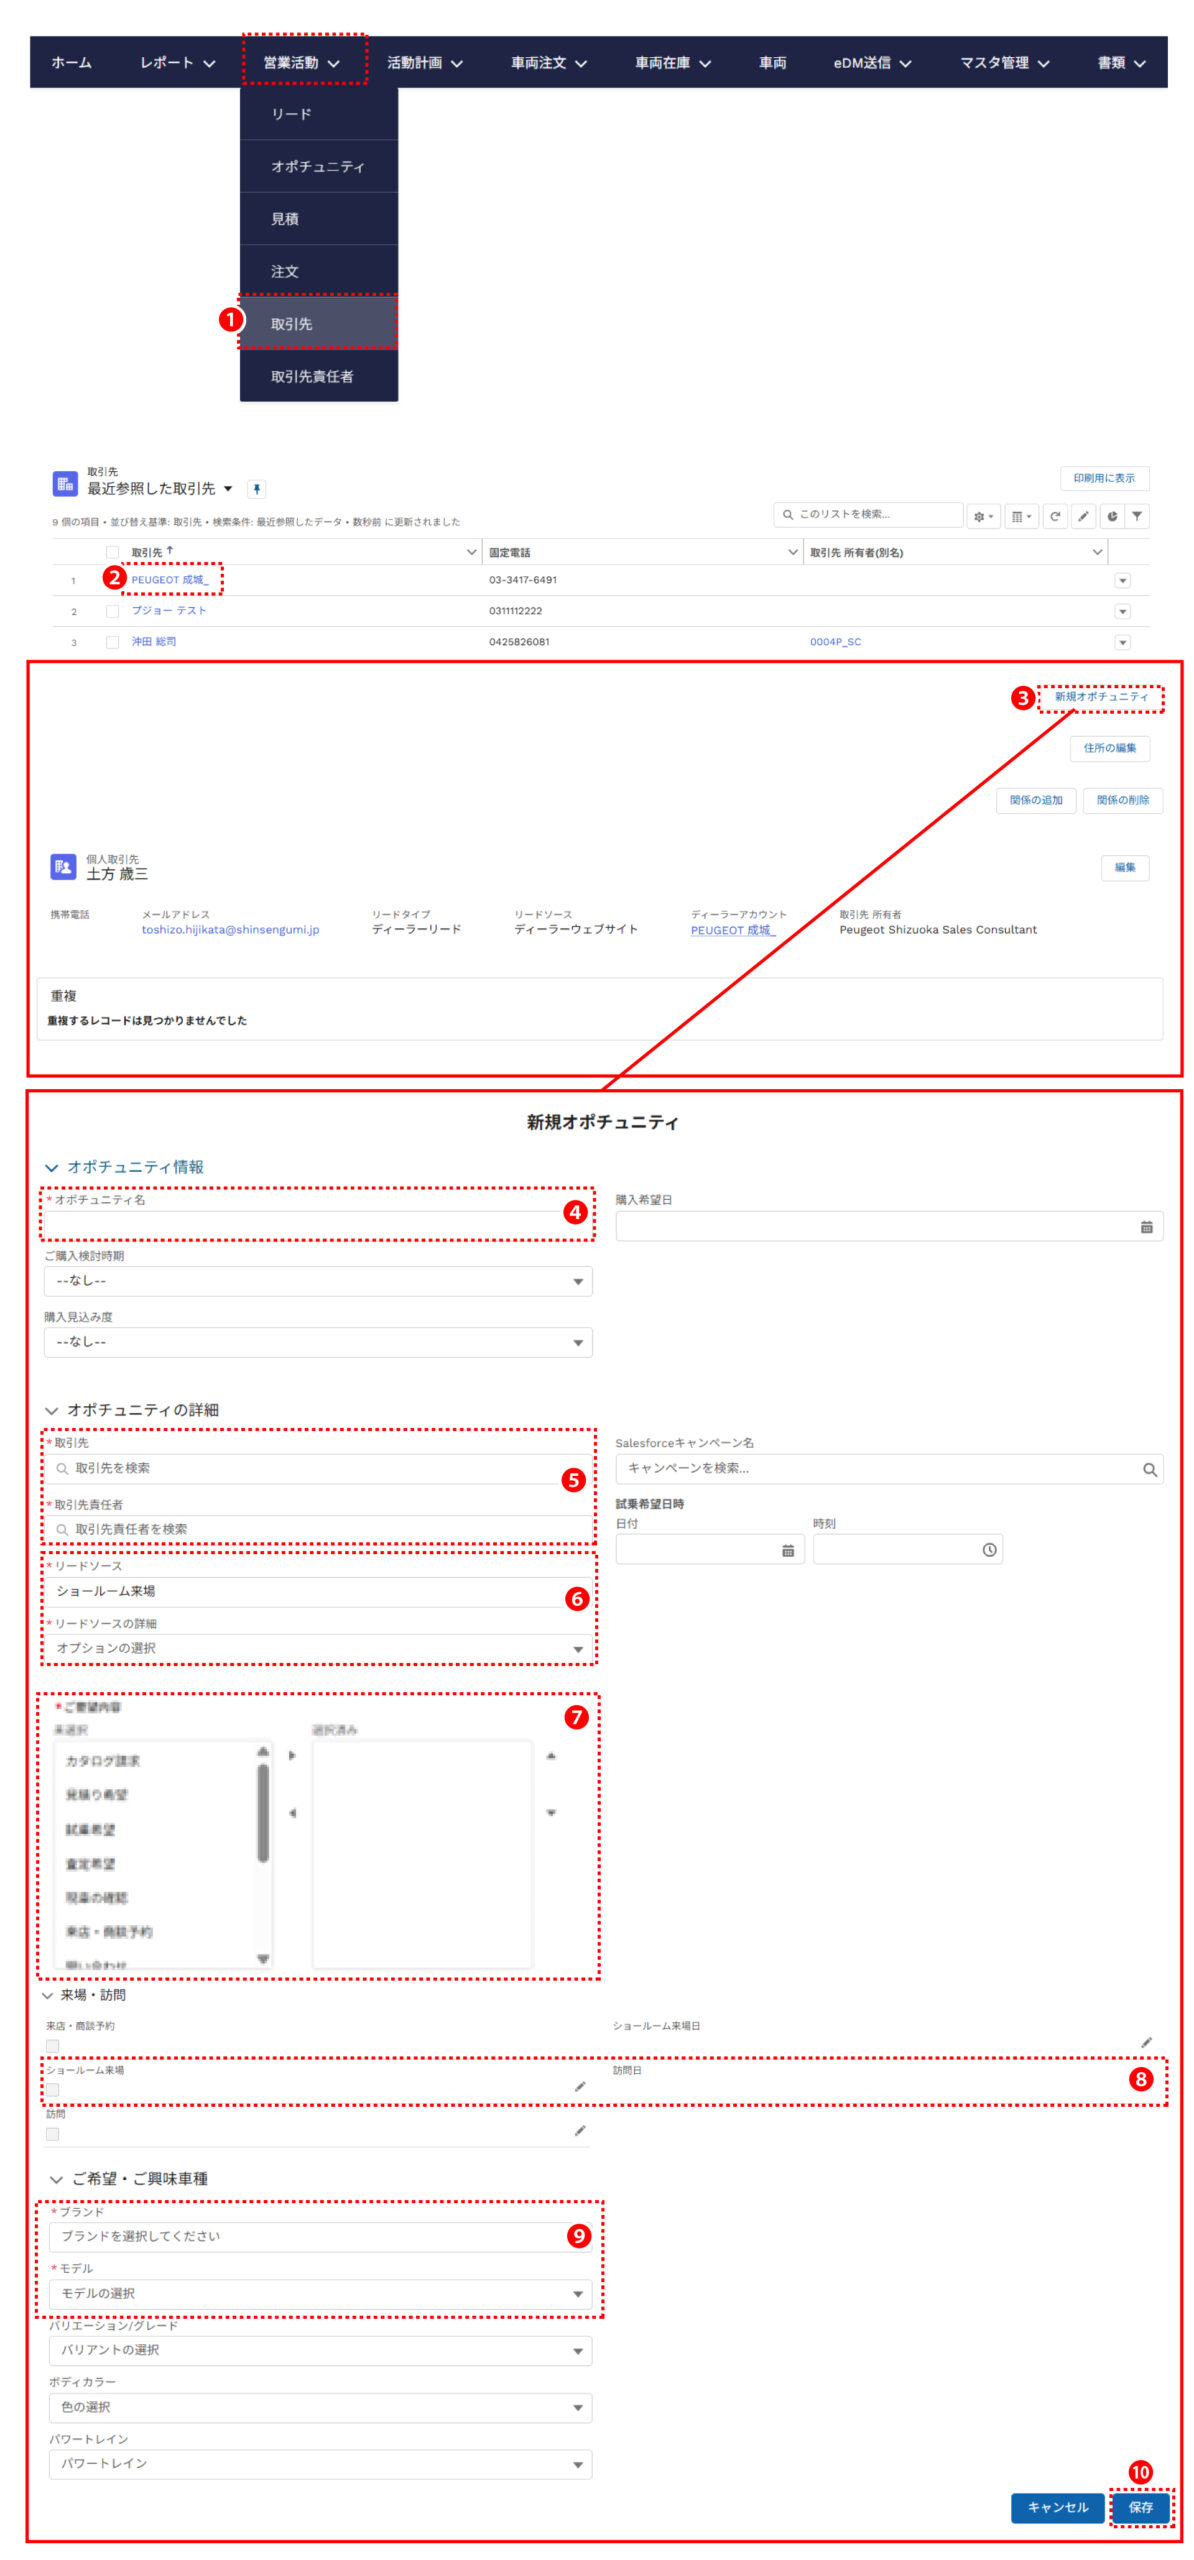Open the list filter funnel icon
The width and height of the screenshot is (1194, 2560).
point(1137,516)
